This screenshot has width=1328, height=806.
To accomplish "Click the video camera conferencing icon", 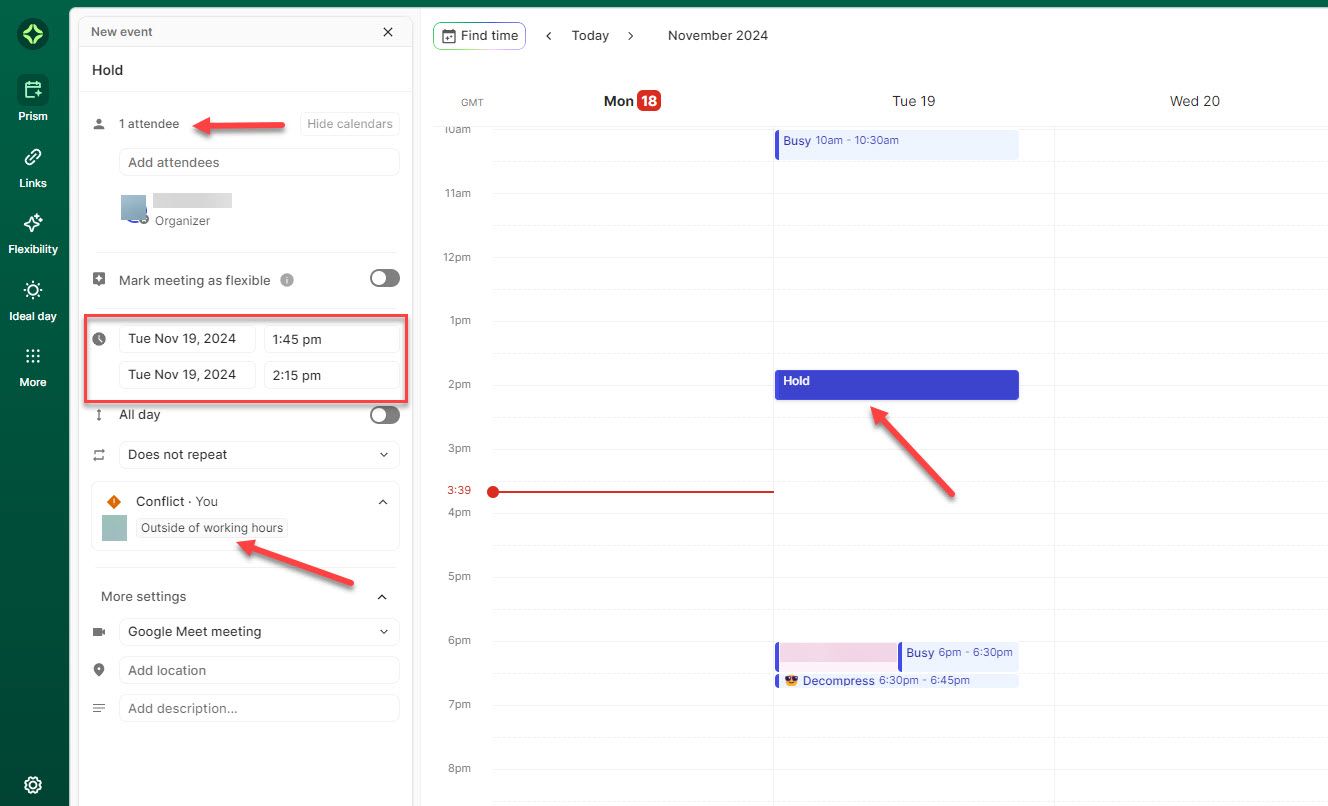I will 99,631.
